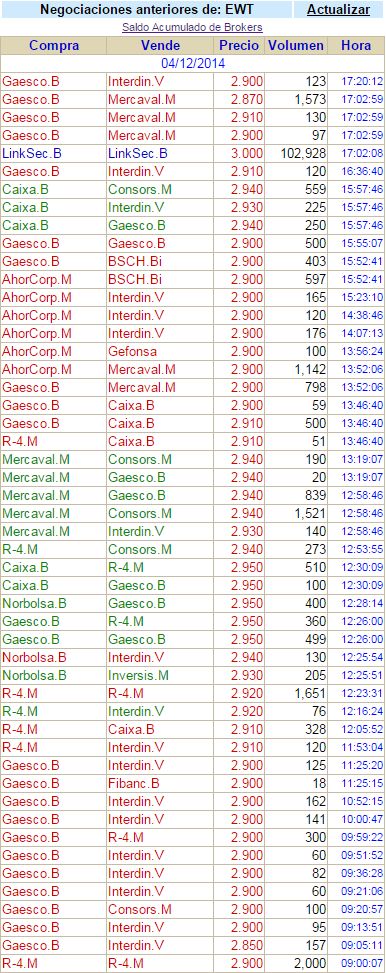Click the time 10:00:47
The height and width of the screenshot is (973, 386).
tap(362, 819)
